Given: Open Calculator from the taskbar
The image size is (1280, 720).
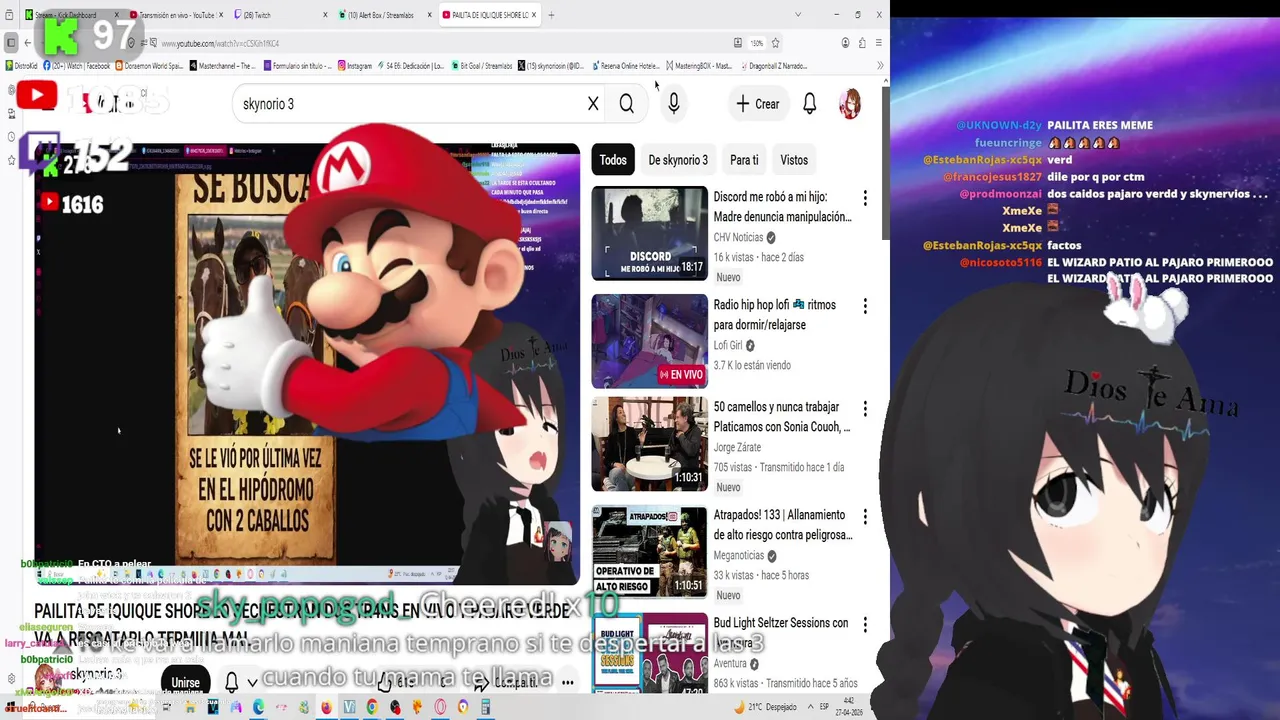Looking at the screenshot, I should point(486,707).
